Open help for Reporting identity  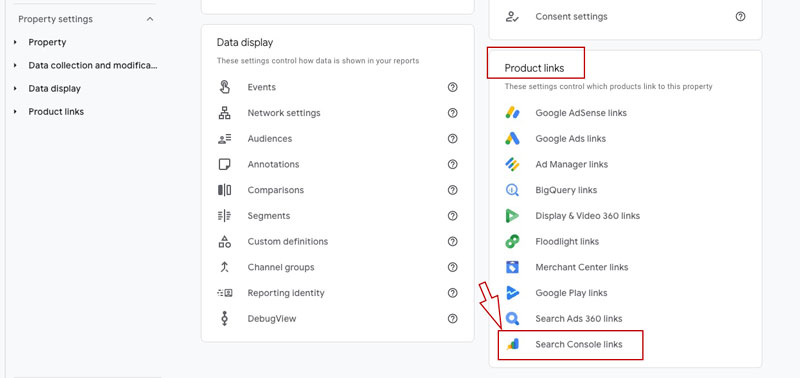(453, 293)
